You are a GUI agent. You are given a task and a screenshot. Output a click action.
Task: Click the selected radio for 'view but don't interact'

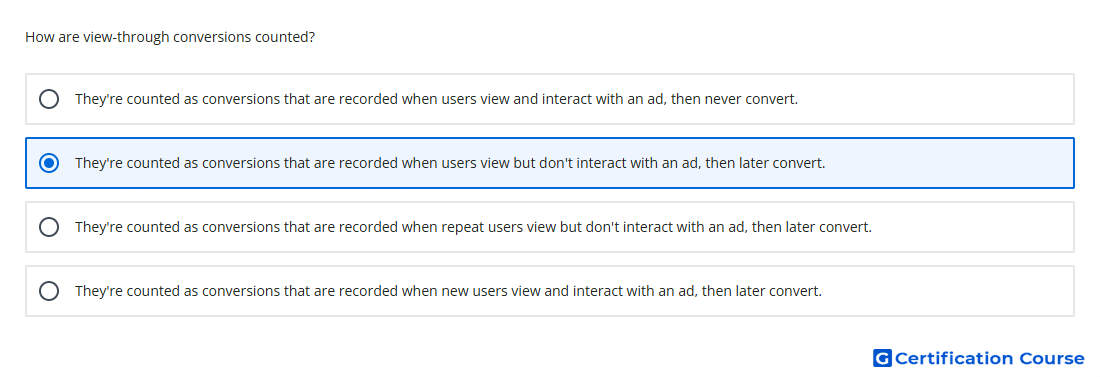[49, 163]
